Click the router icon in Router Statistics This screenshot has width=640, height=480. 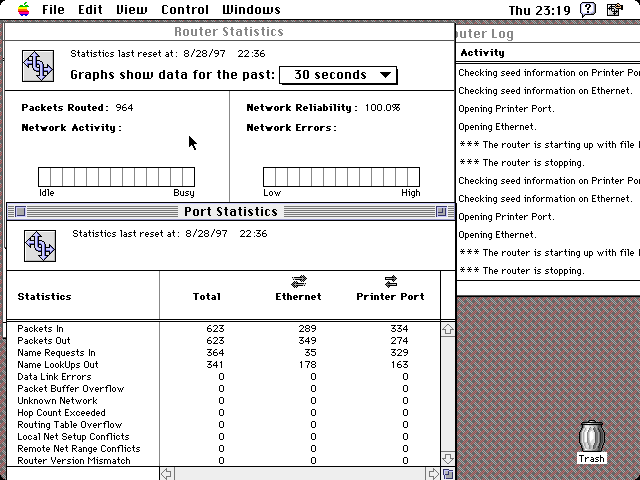(x=38, y=66)
